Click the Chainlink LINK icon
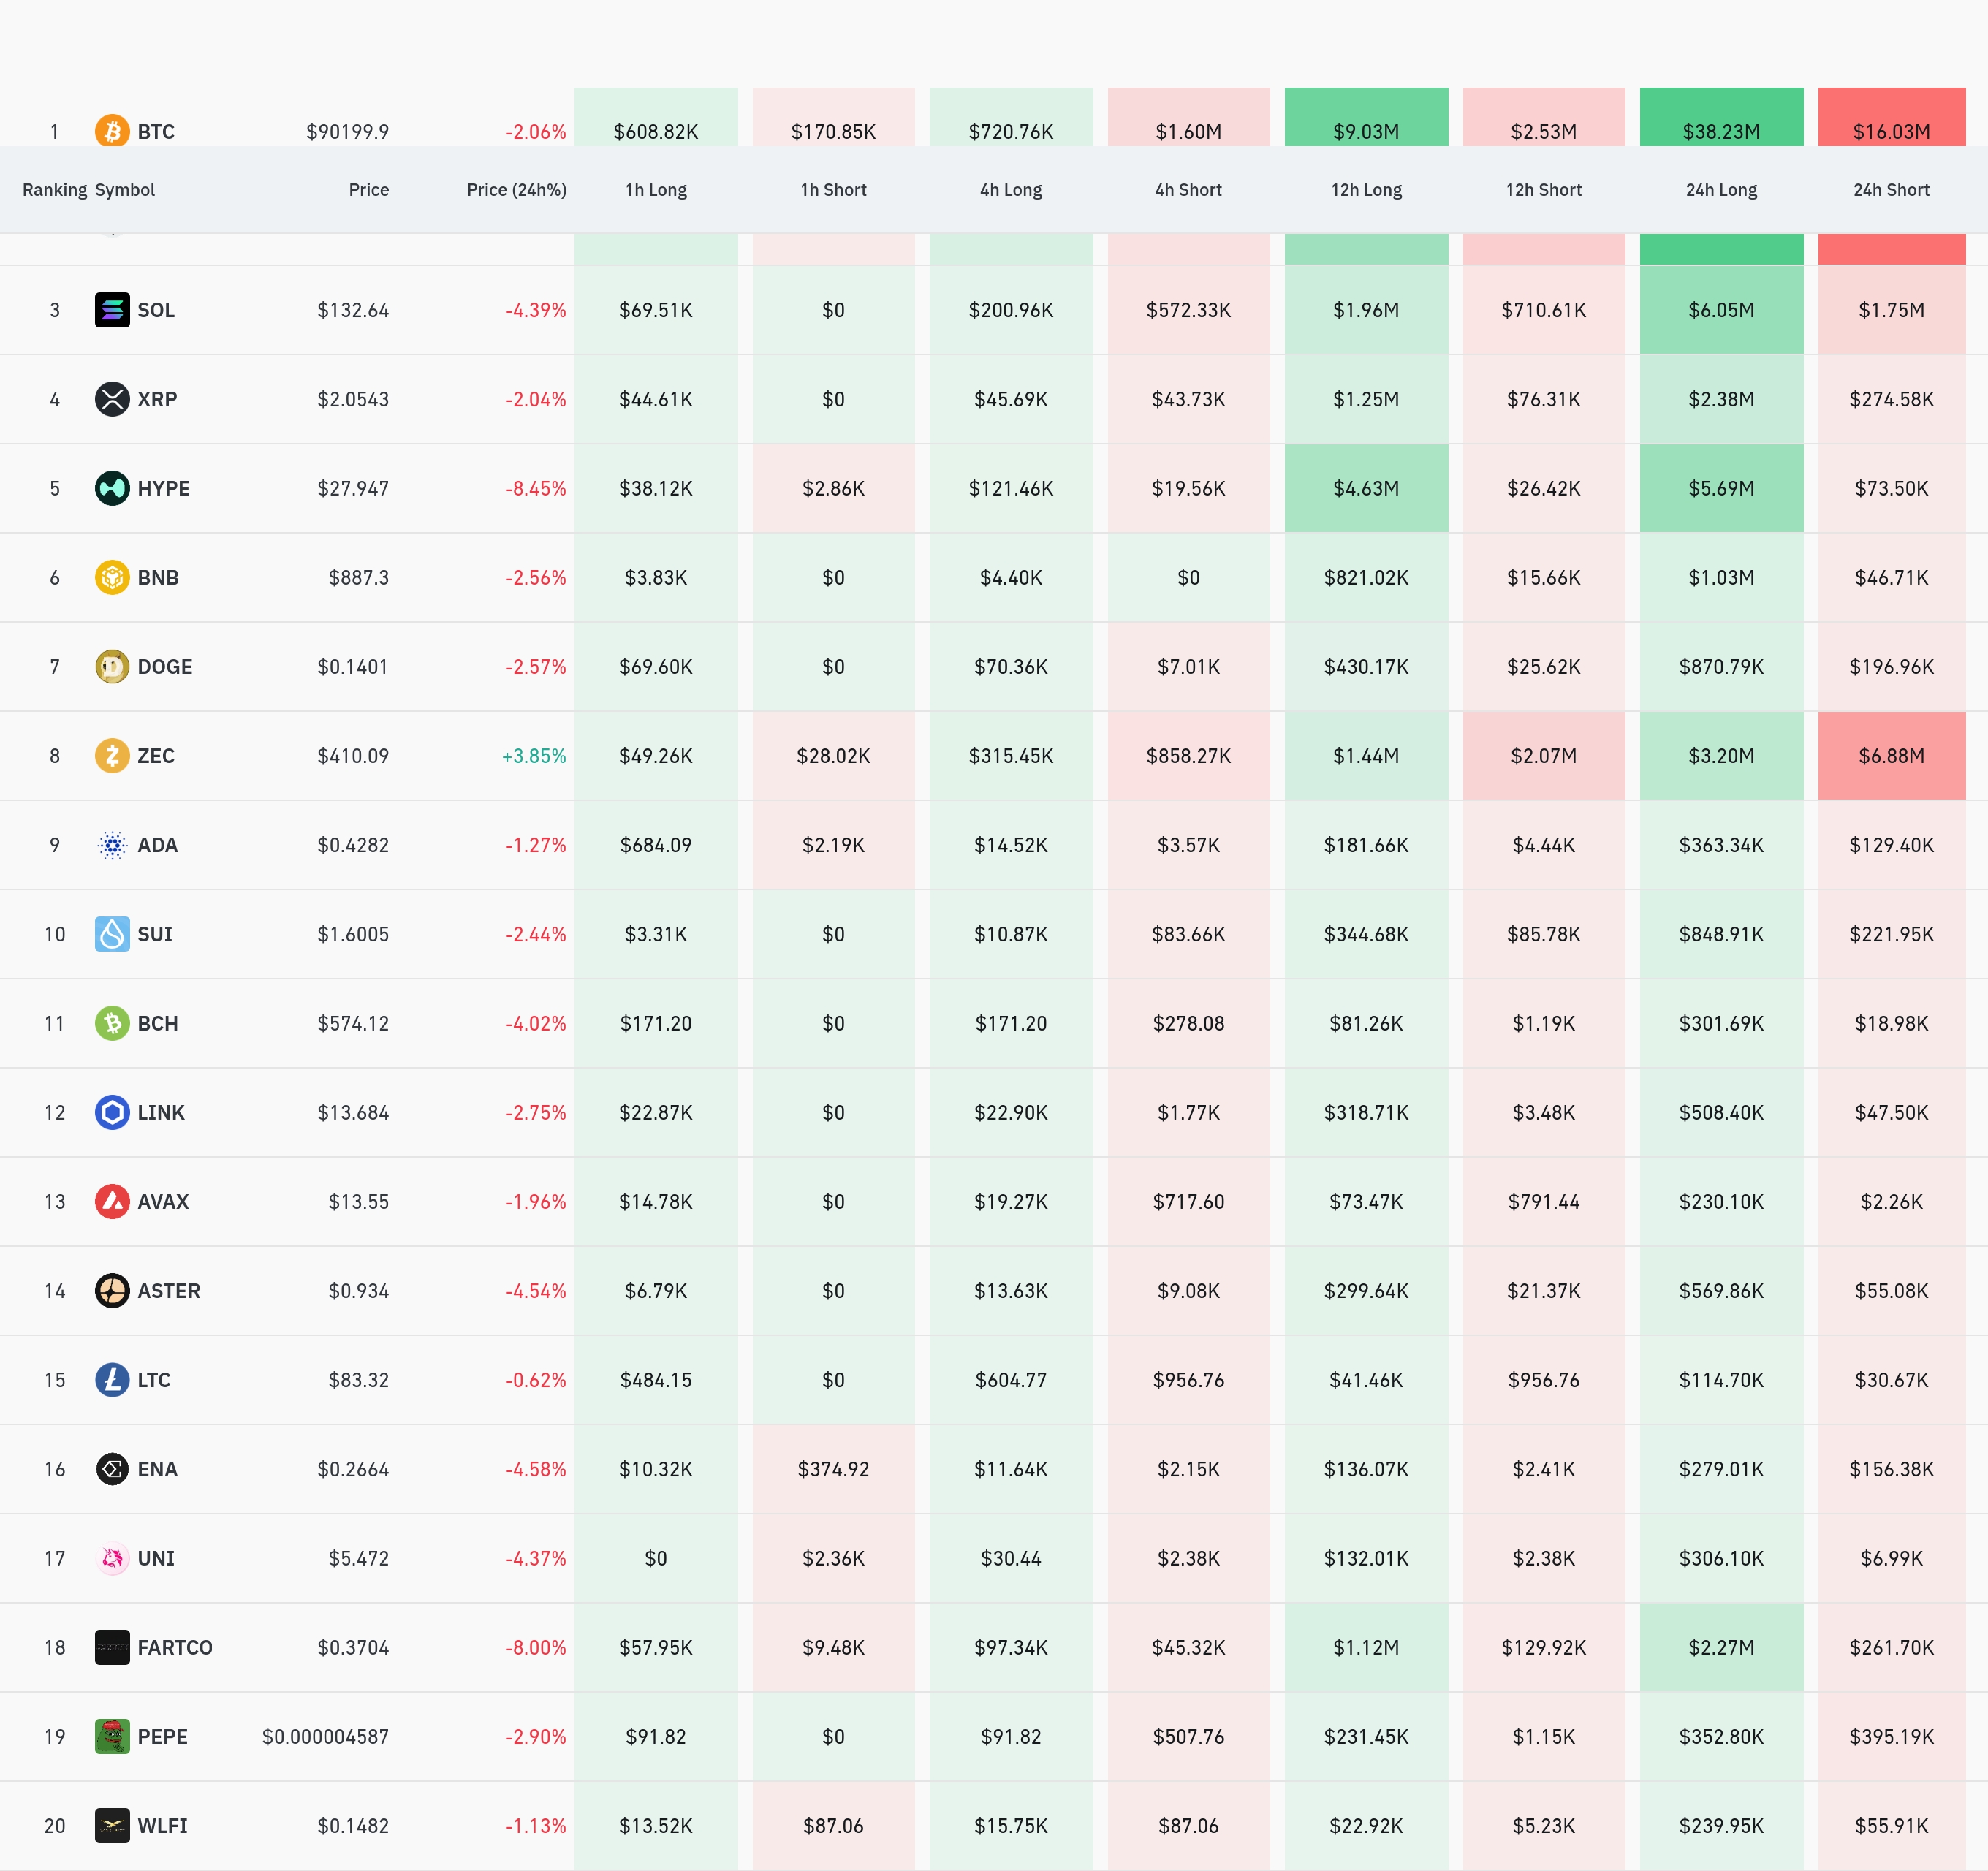Screen dimensions: 1988x1871 click(112, 1112)
